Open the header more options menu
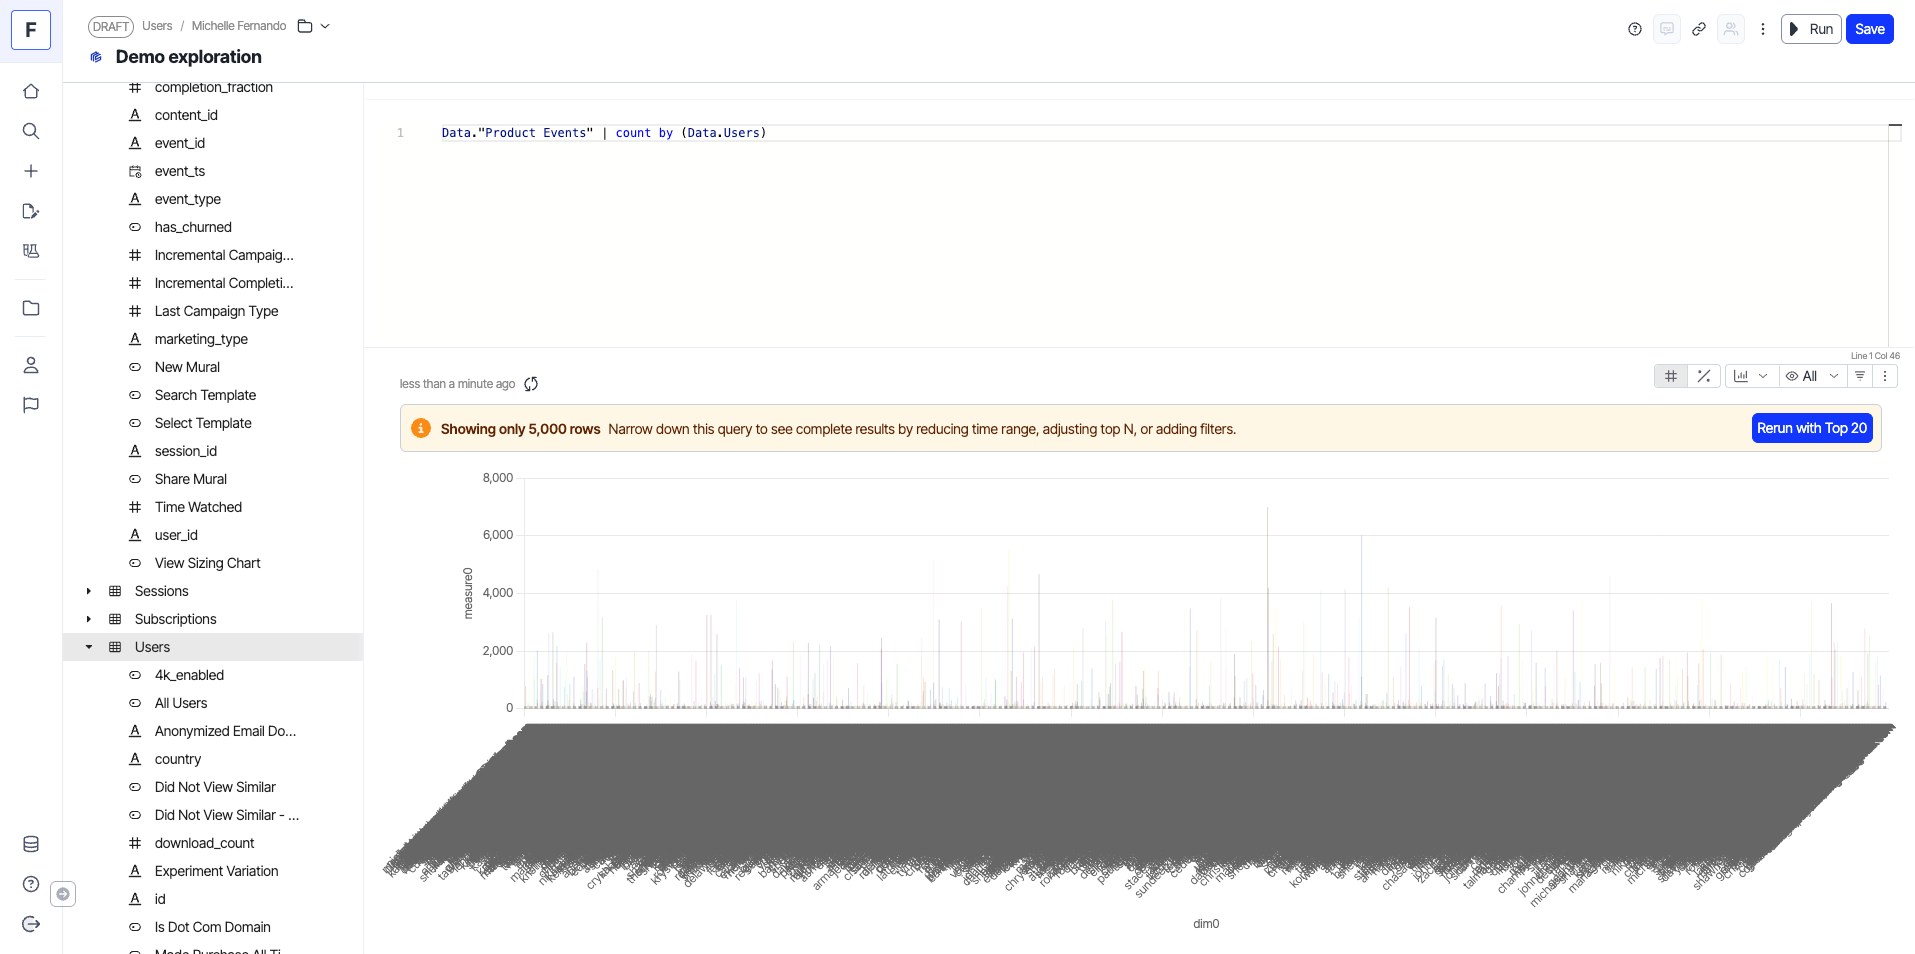The width and height of the screenshot is (1915, 954). [x=1763, y=29]
